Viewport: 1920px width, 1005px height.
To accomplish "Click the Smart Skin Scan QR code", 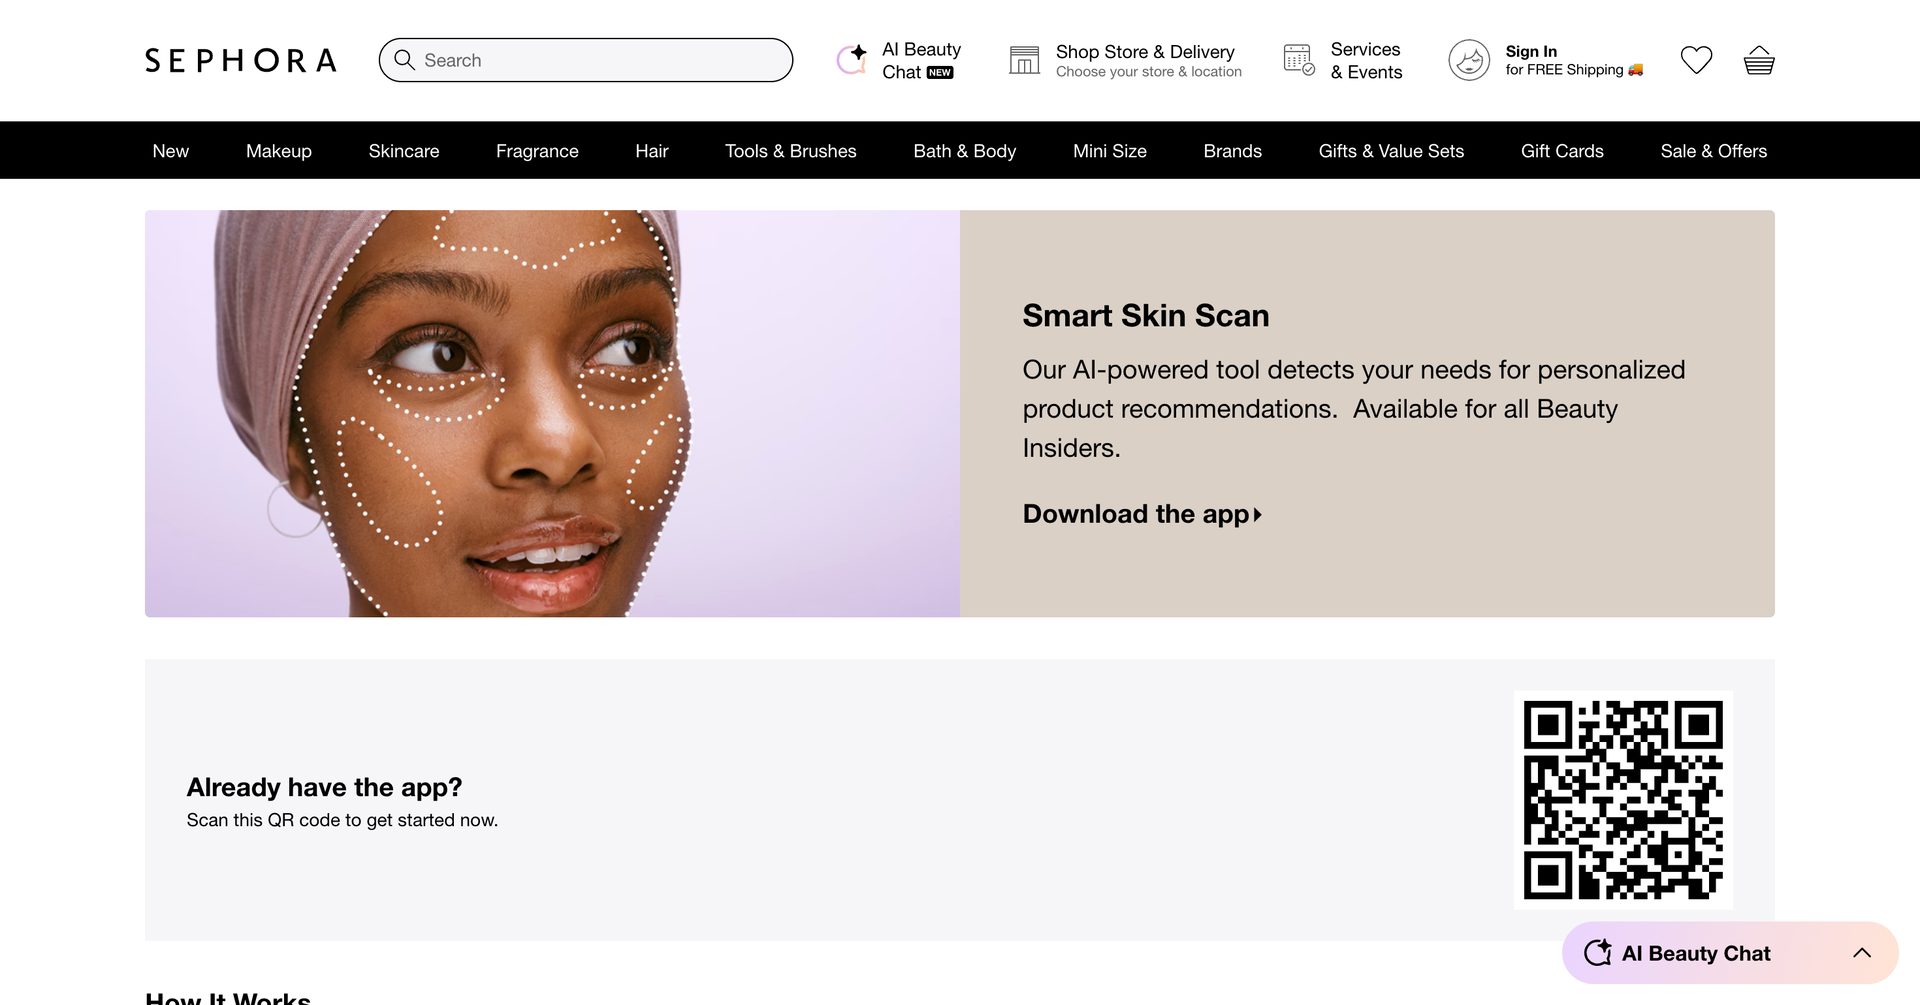I will pos(1623,798).
